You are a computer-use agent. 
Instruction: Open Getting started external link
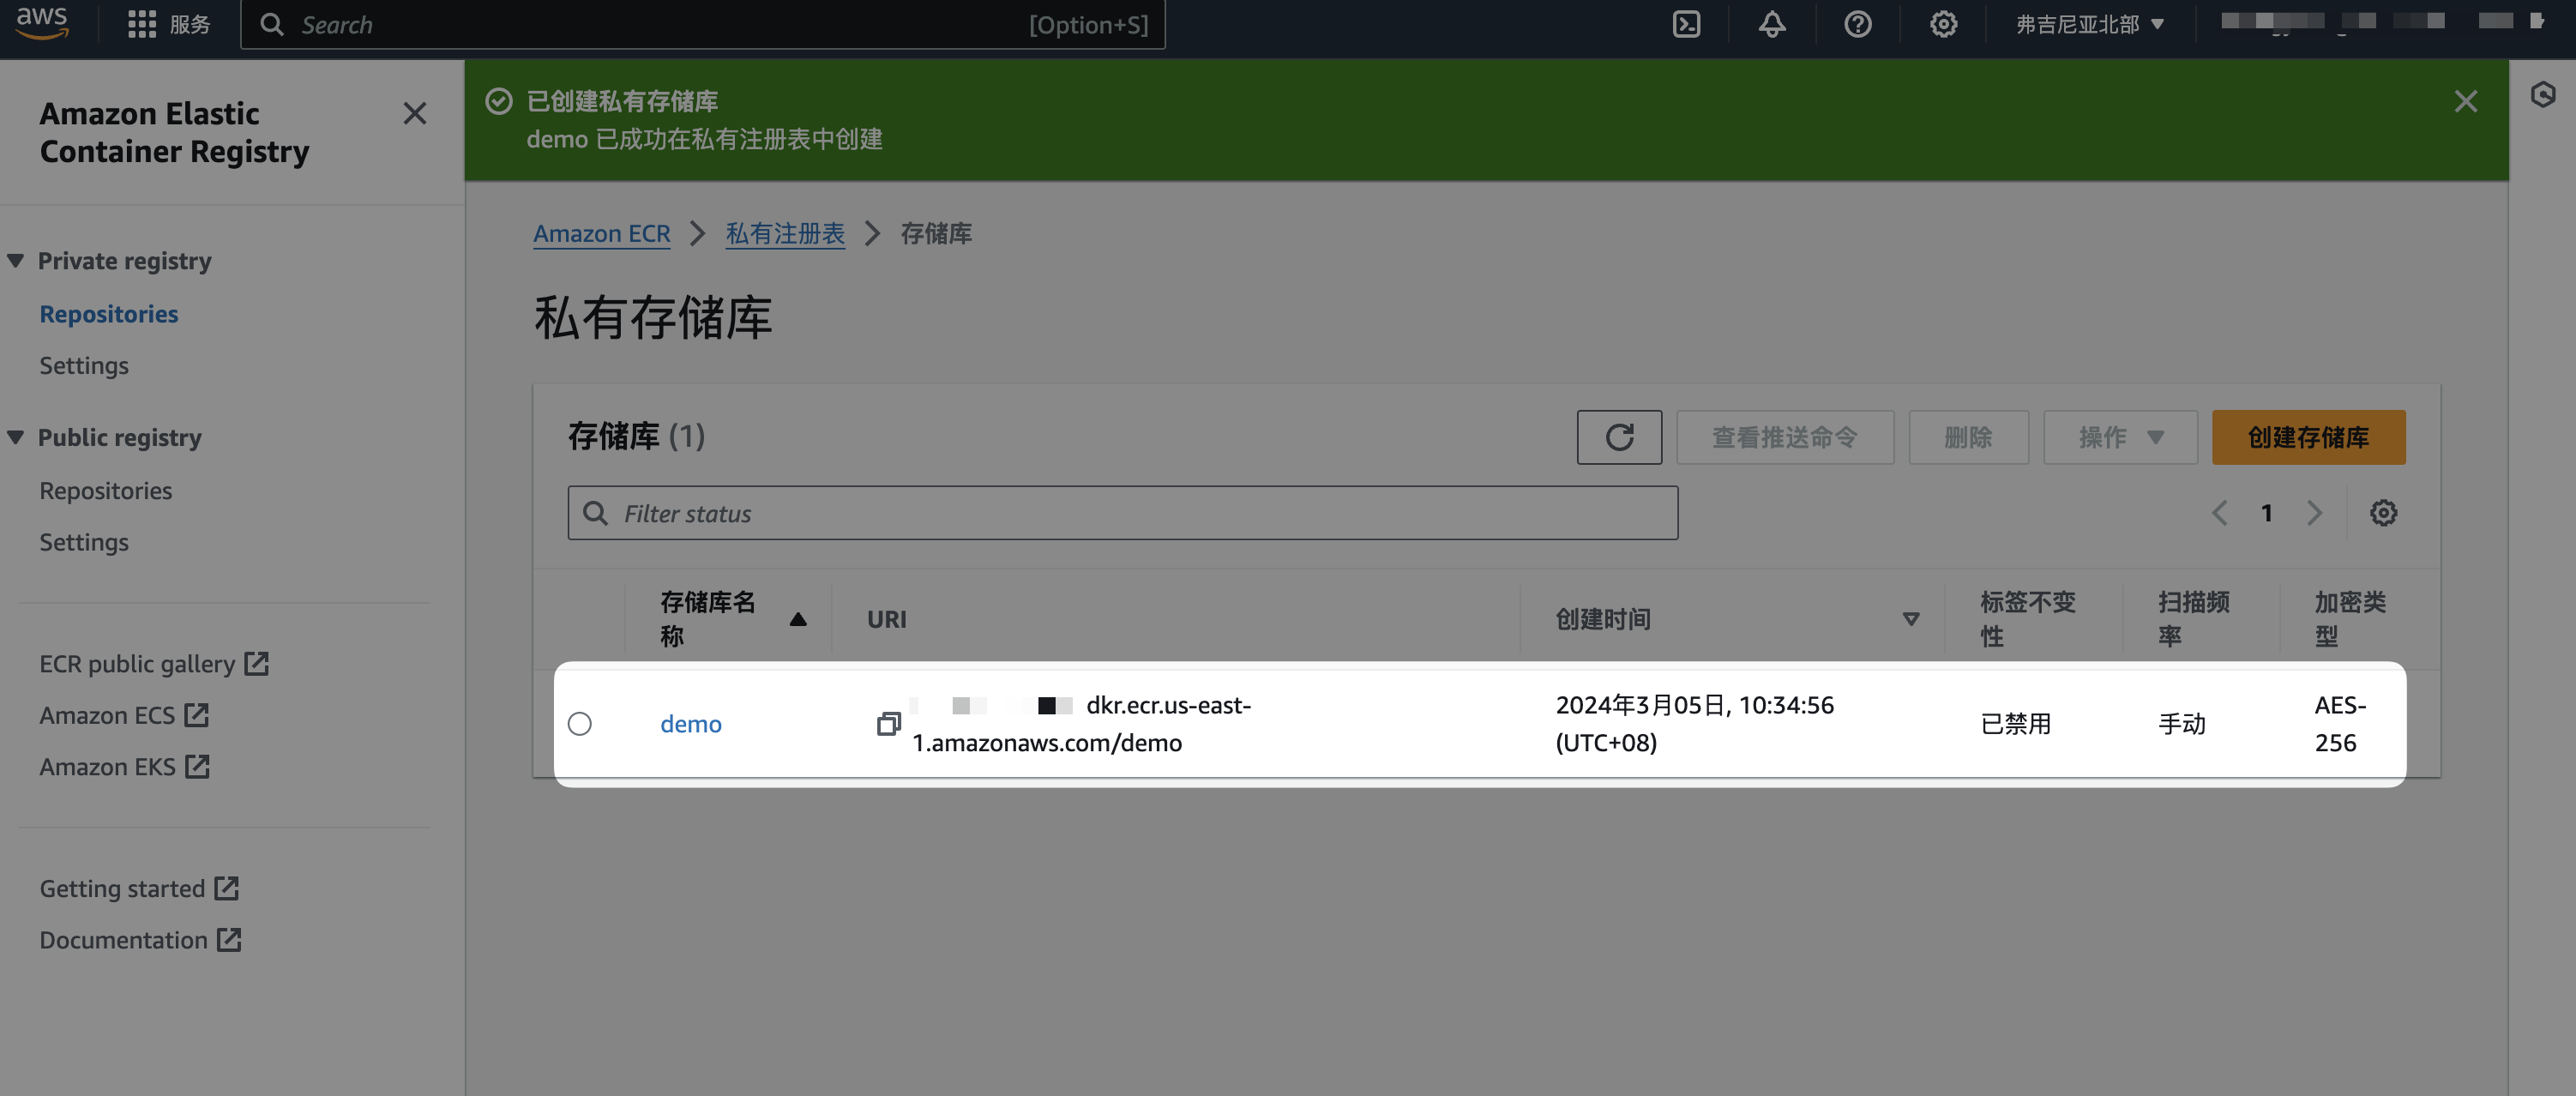139,889
